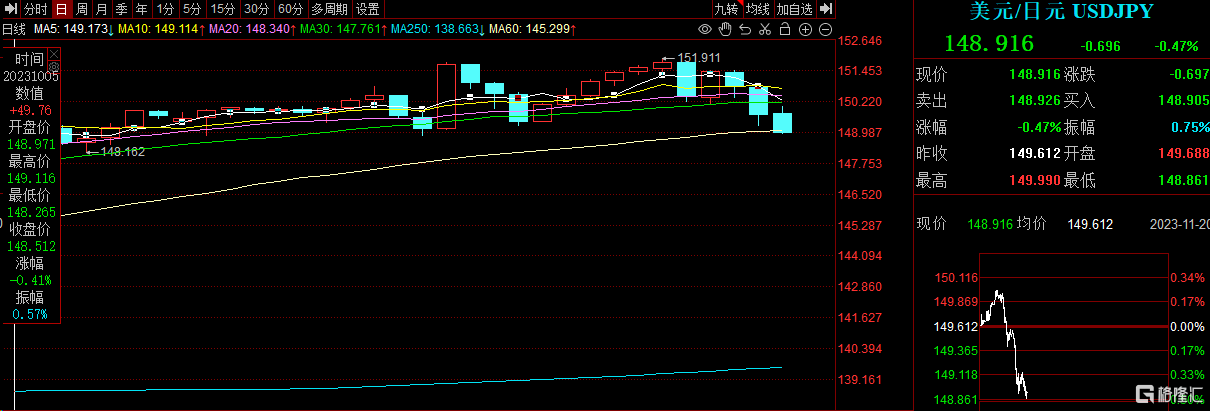Click the undo arrow icon
Screen dimensions: 1210x411
click(x=745, y=29)
